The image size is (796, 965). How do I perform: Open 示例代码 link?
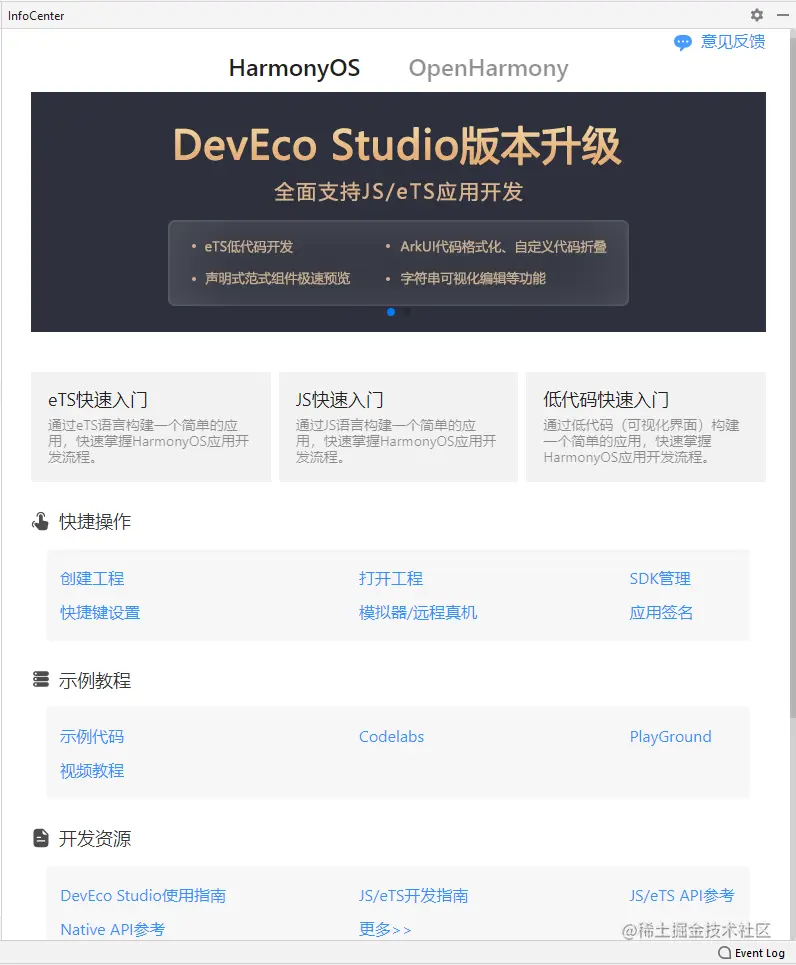(x=92, y=737)
